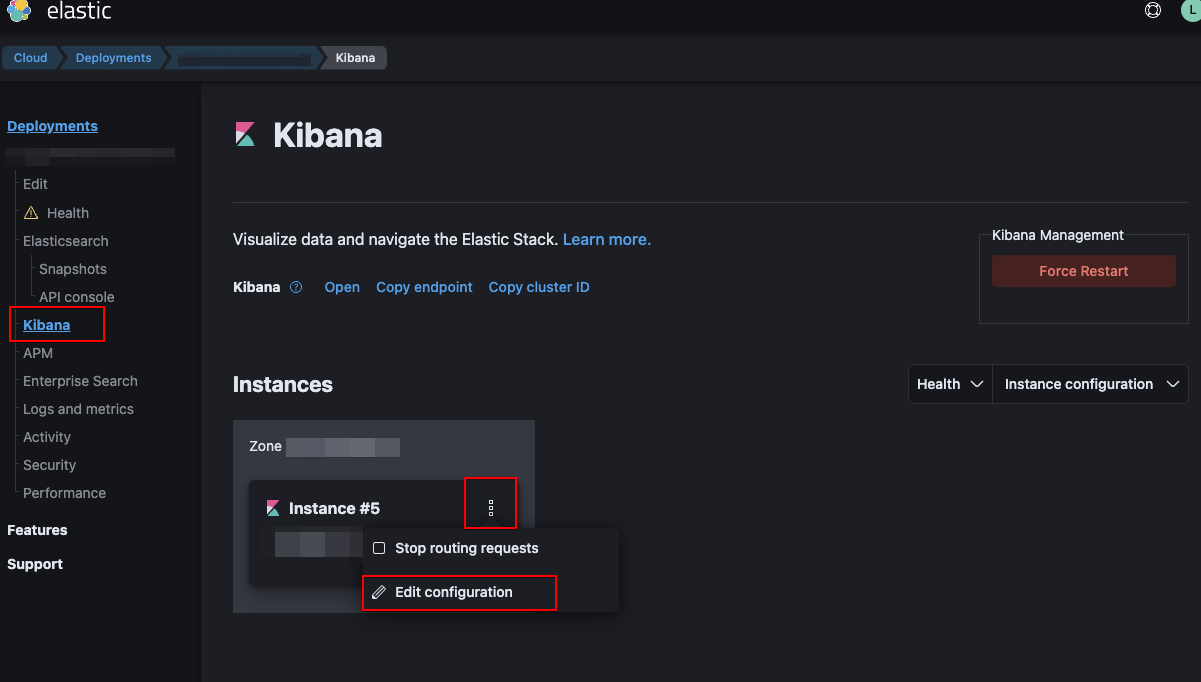The image size is (1201, 682).
Task: Click the Instances heading
Action: coord(283,385)
